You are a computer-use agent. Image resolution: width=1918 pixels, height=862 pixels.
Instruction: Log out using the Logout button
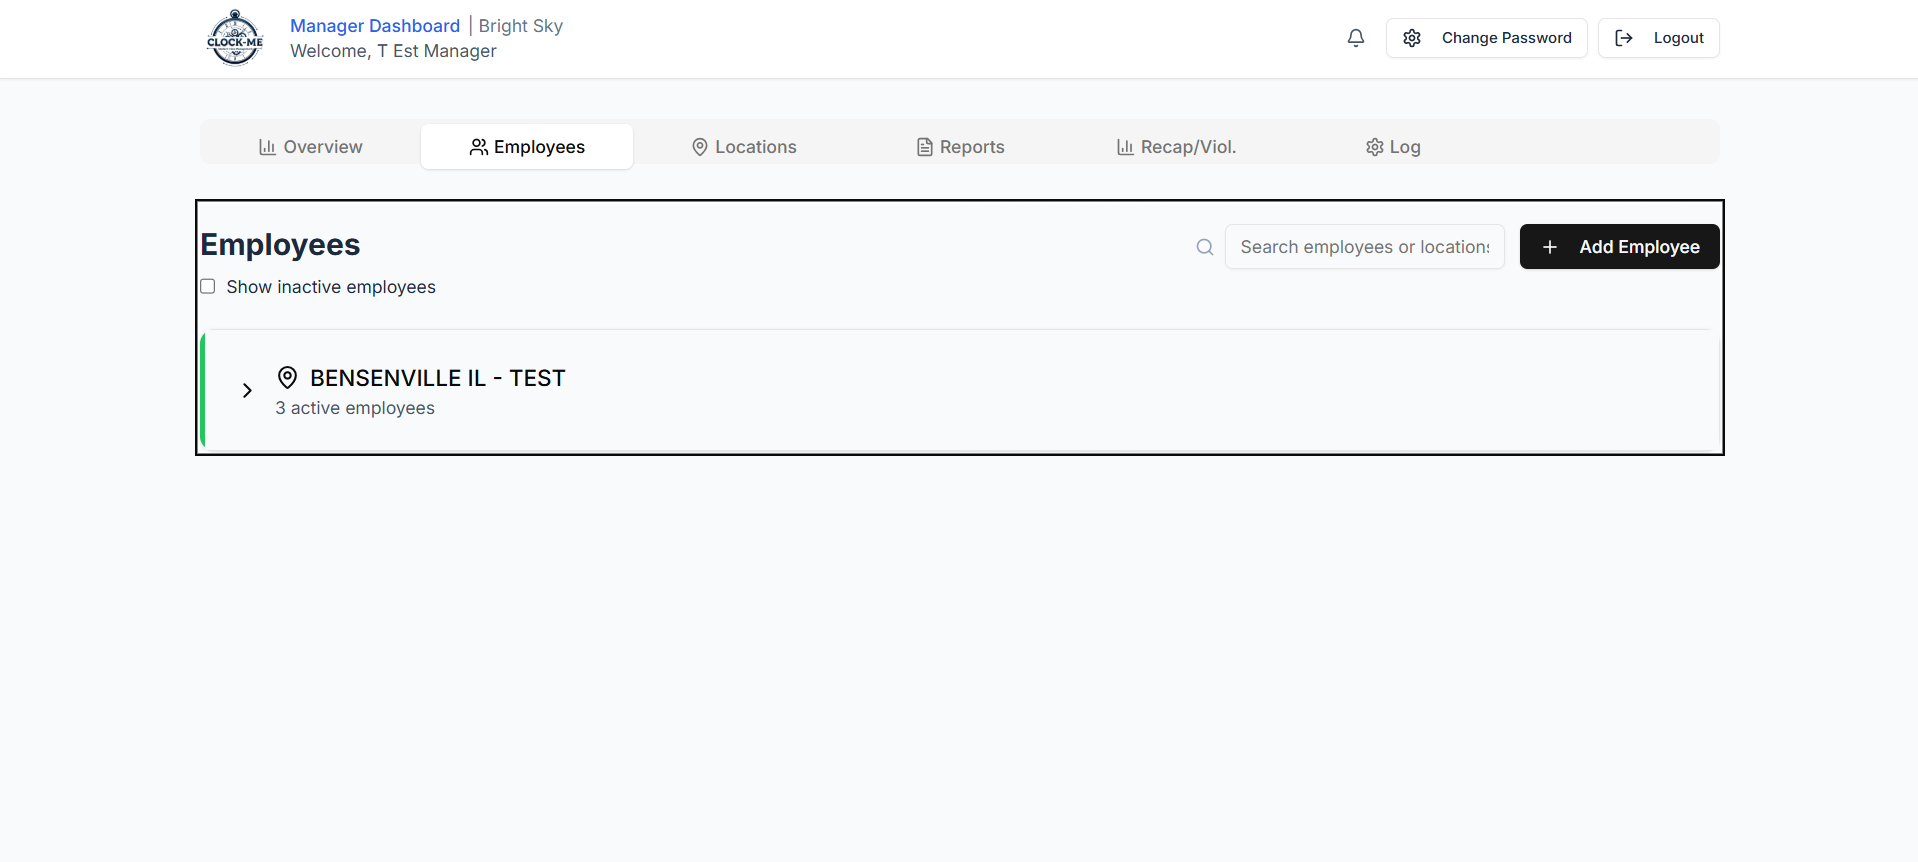point(1658,38)
